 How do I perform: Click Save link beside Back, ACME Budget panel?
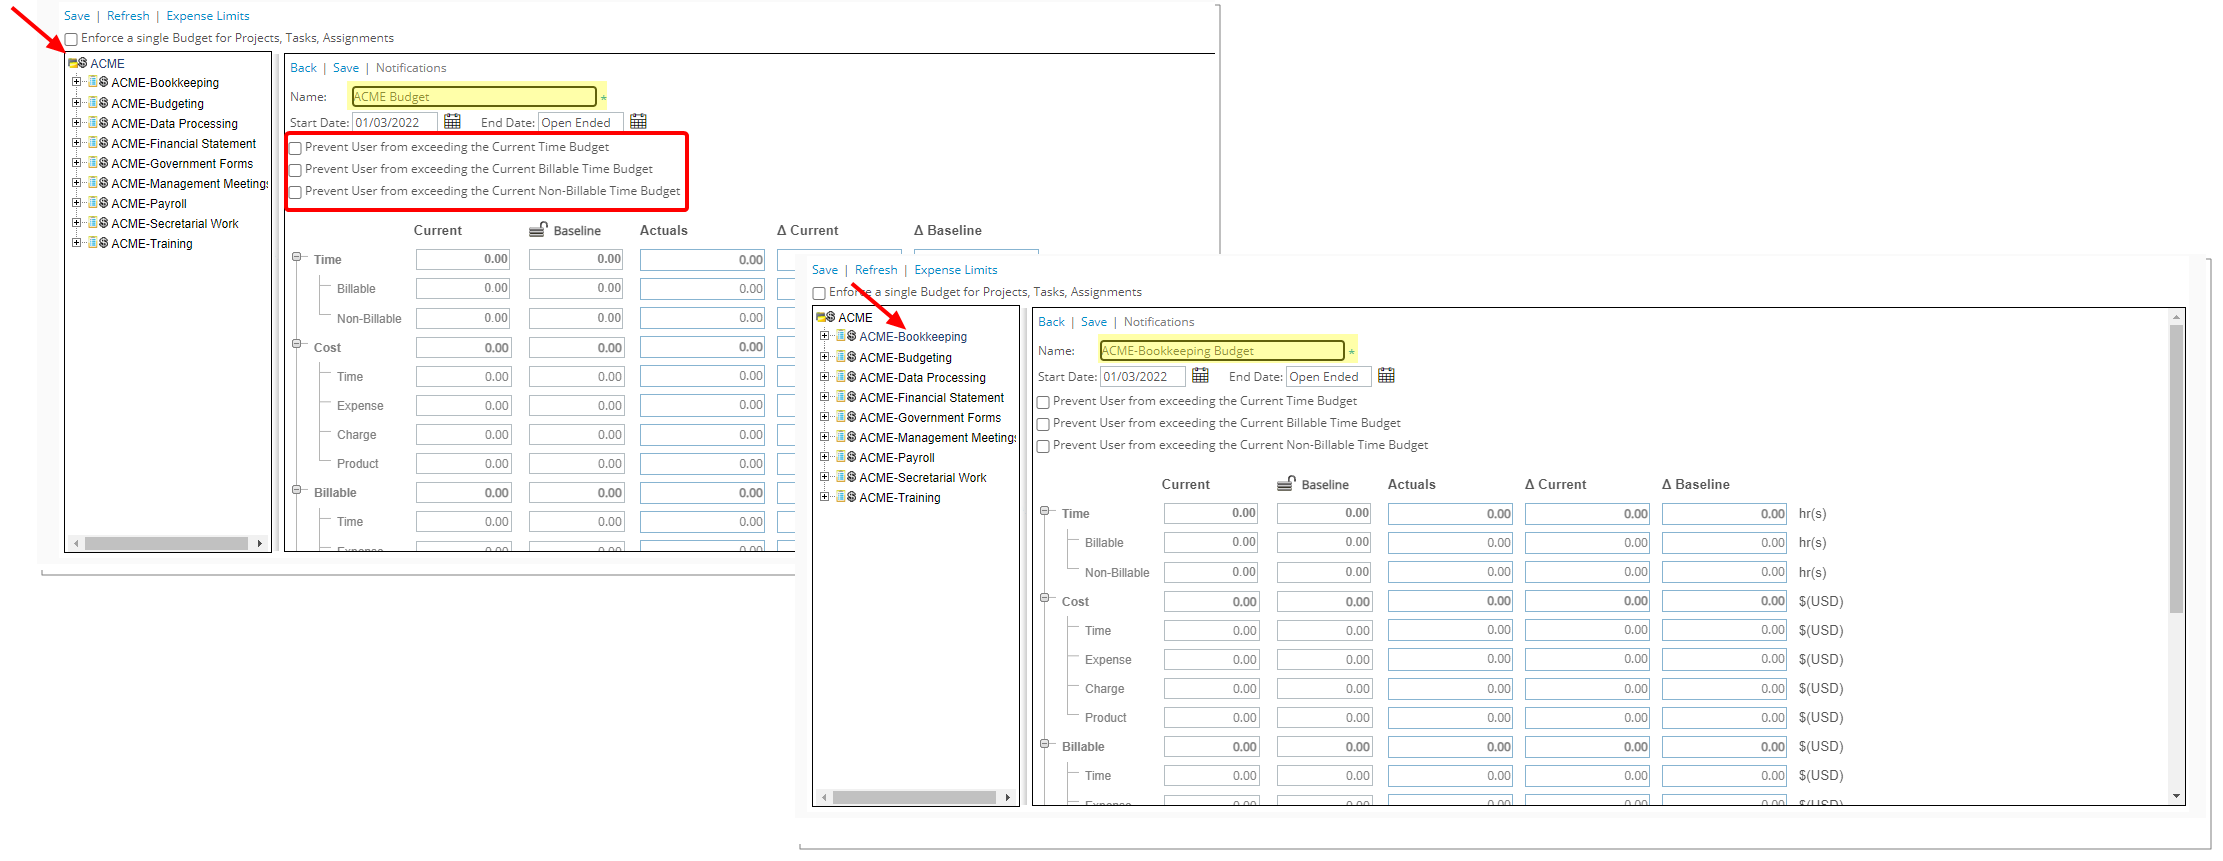tap(346, 68)
